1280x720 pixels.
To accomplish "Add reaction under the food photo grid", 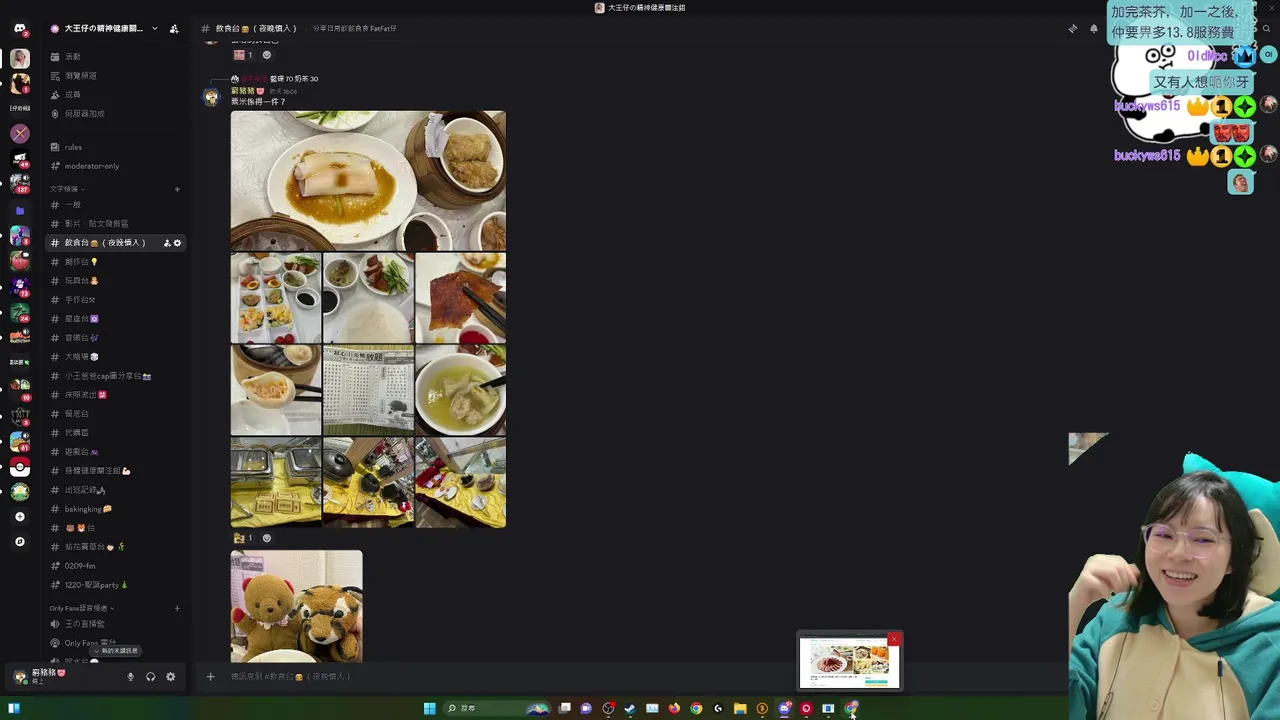I will 266,538.
